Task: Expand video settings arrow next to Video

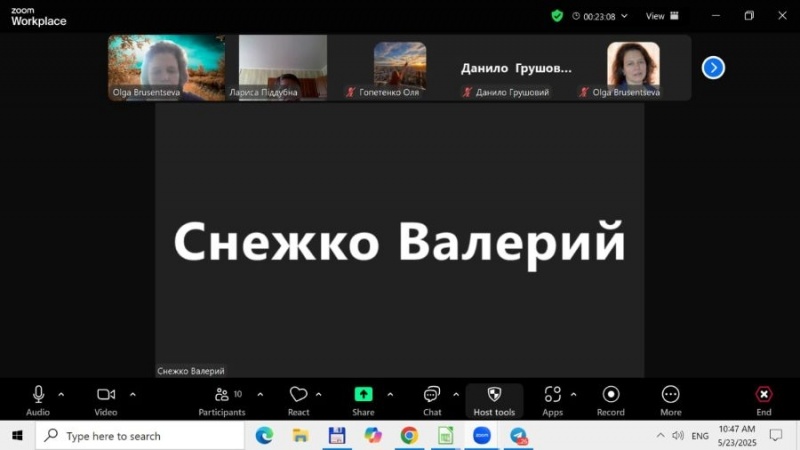Action: [132, 394]
